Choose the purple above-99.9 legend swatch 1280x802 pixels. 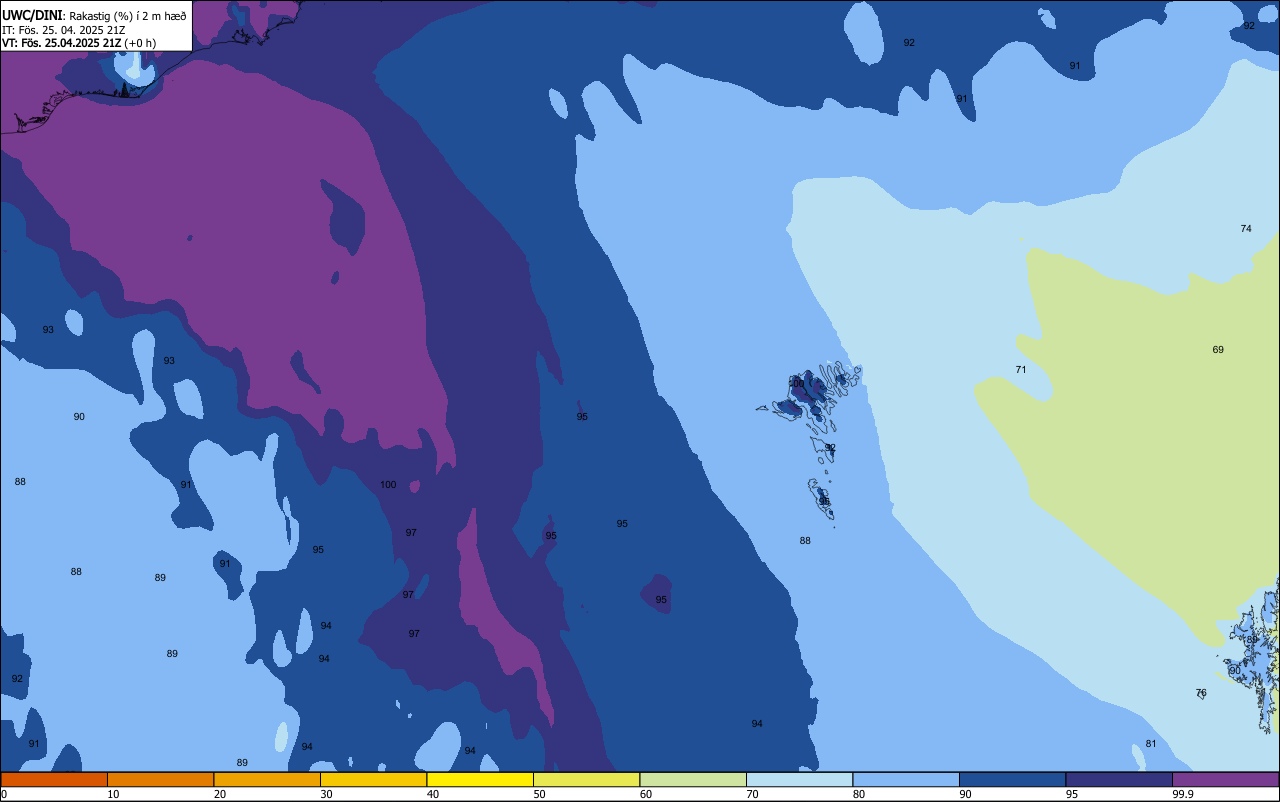pyautogui.click(x=1225, y=779)
